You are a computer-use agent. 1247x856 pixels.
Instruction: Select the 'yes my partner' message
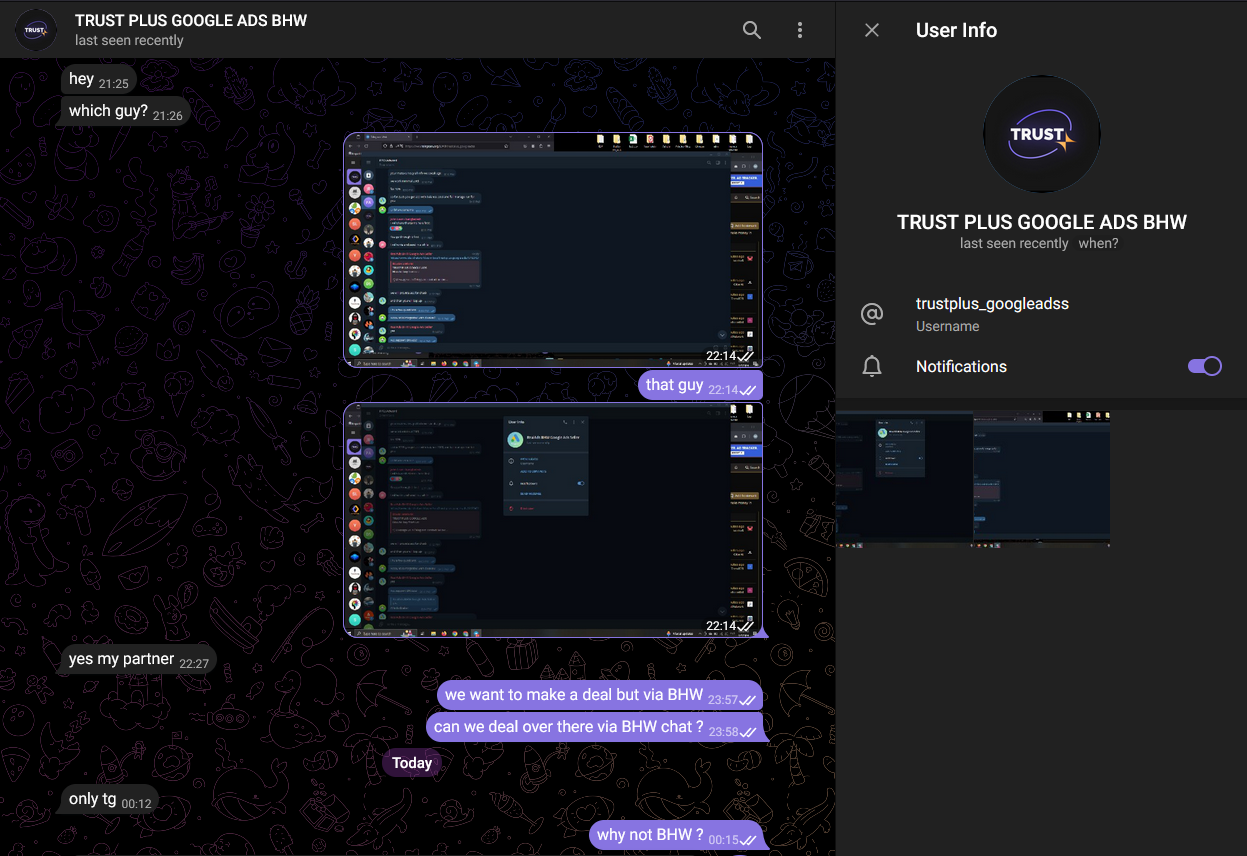click(138, 660)
